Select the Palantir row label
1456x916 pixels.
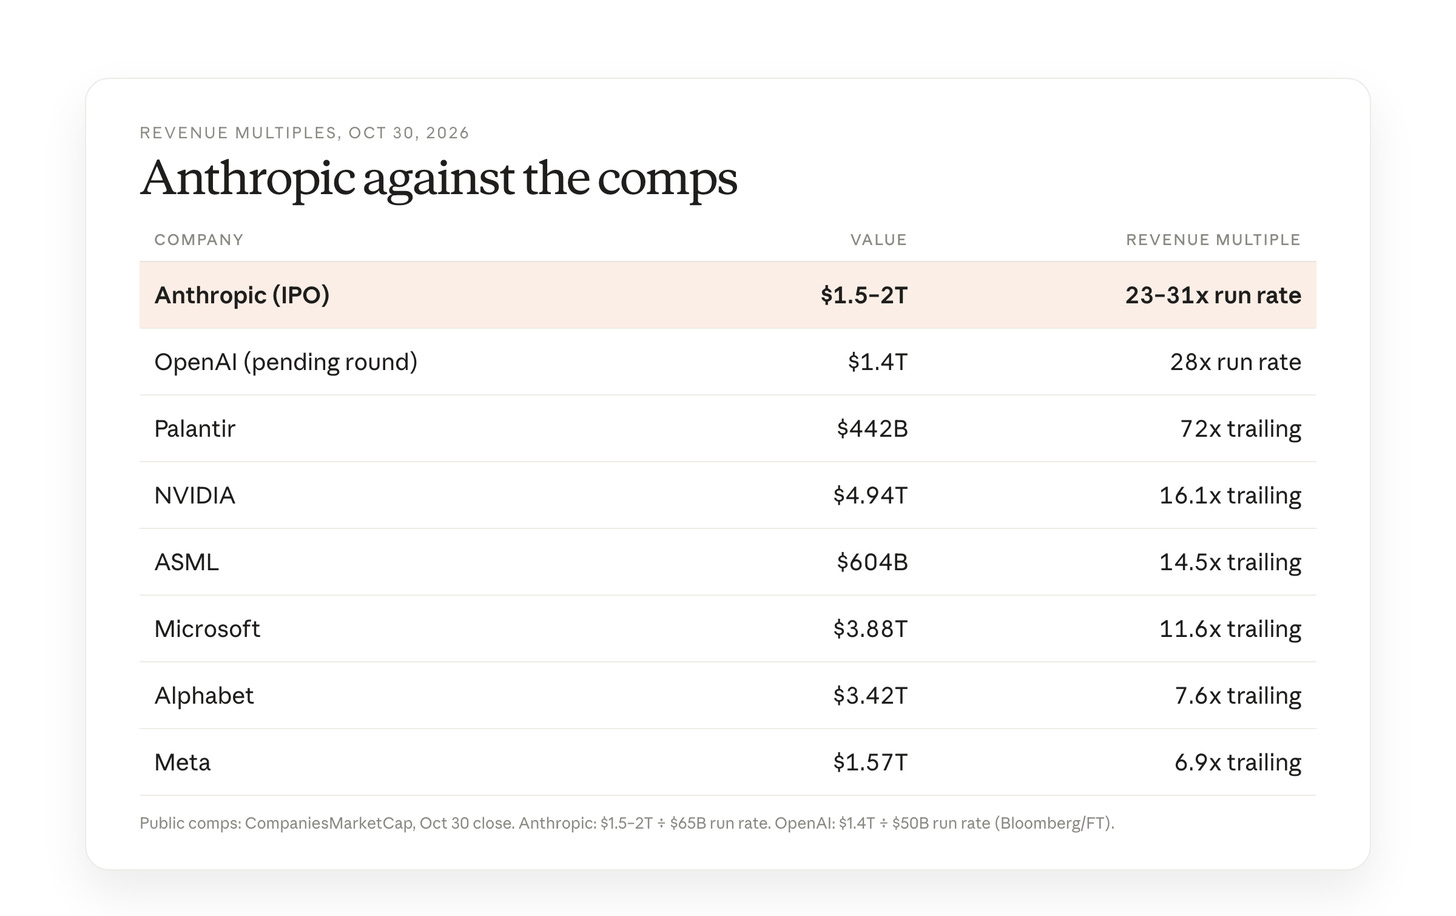(x=195, y=429)
